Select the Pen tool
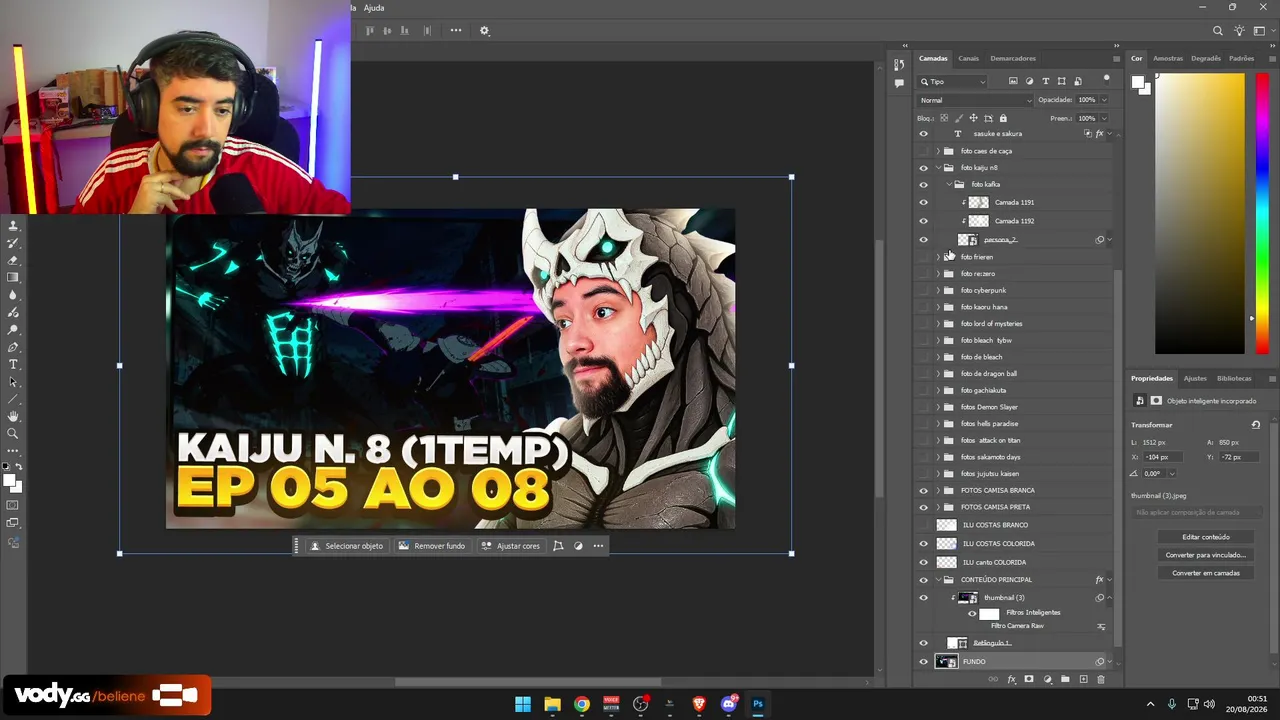Image resolution: width=1280 pixels, height=720 pixels. tap(13, 347)
